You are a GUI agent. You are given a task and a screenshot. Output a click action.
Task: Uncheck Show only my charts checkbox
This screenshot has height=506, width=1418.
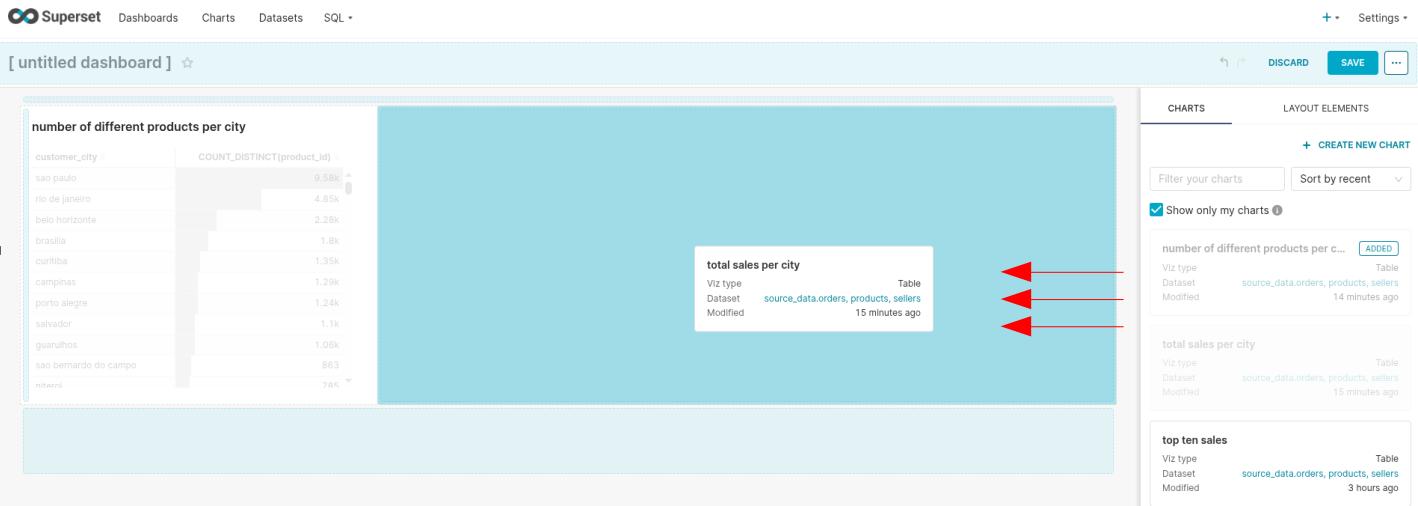(x=1157, y=210)
